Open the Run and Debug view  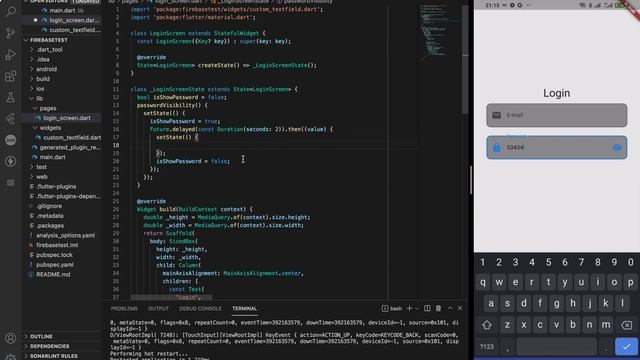(11, 54)
